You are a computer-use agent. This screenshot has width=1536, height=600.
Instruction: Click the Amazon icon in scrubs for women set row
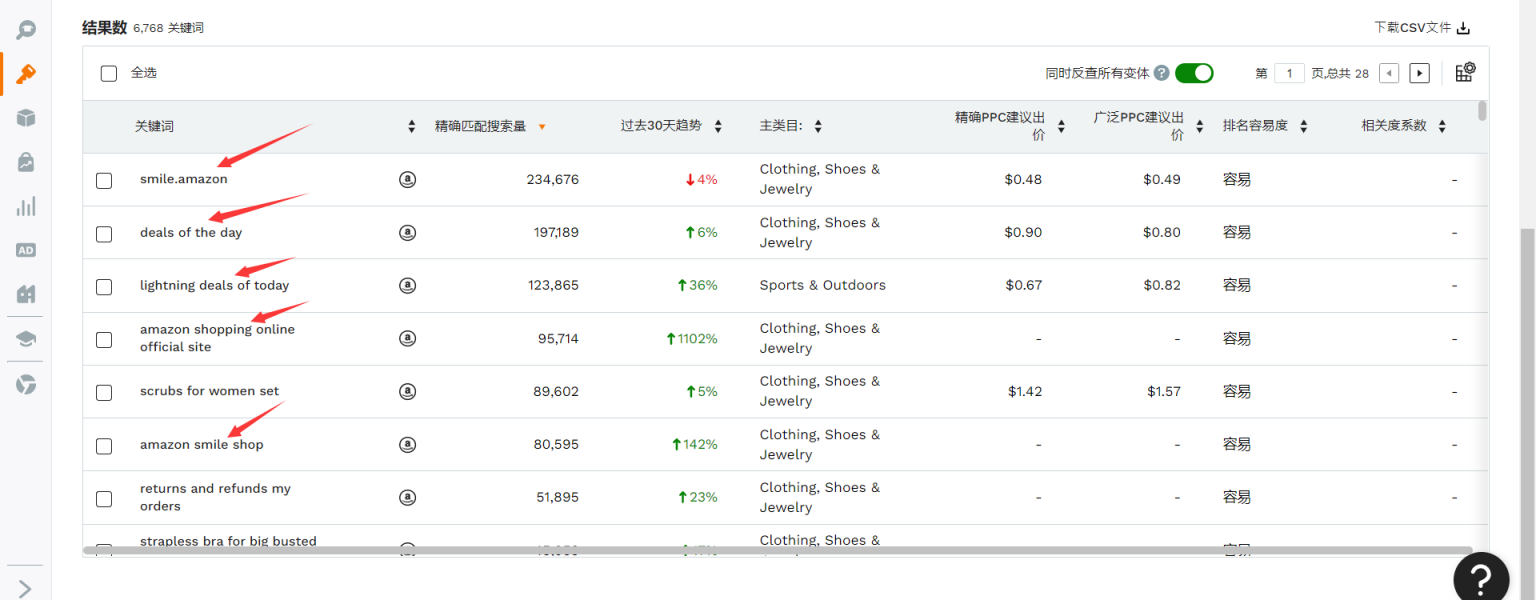click(407, 391)
